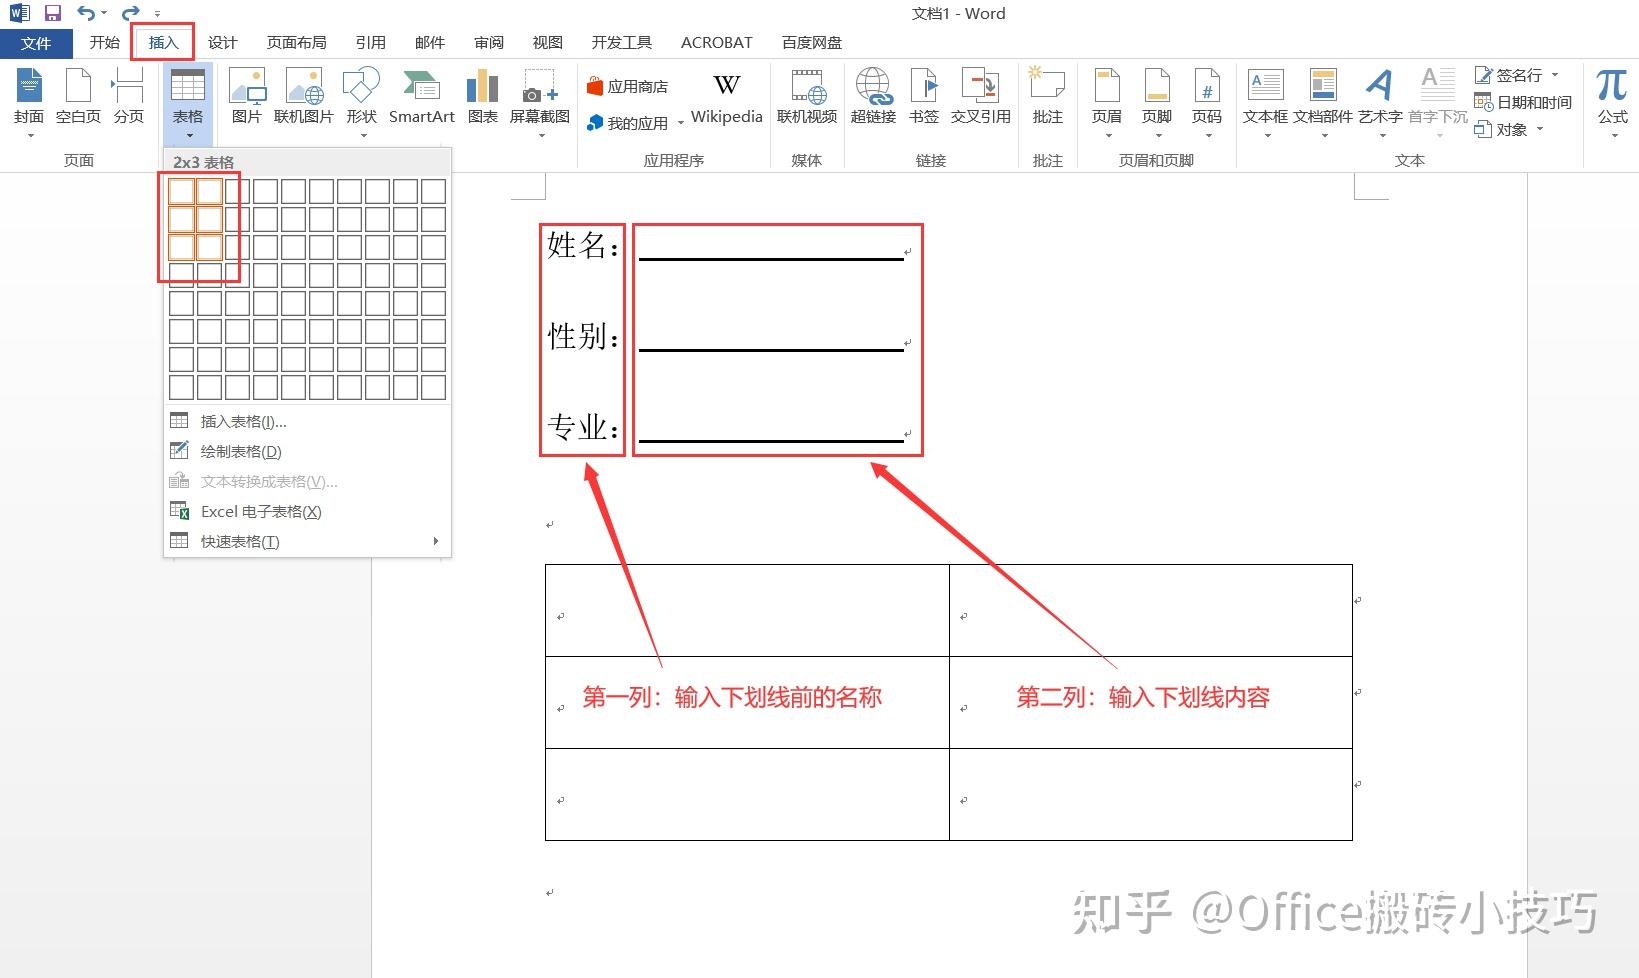Insert an equation (公式)
Viewport: 1639px width, 978px height.
tap(1612, 103)
